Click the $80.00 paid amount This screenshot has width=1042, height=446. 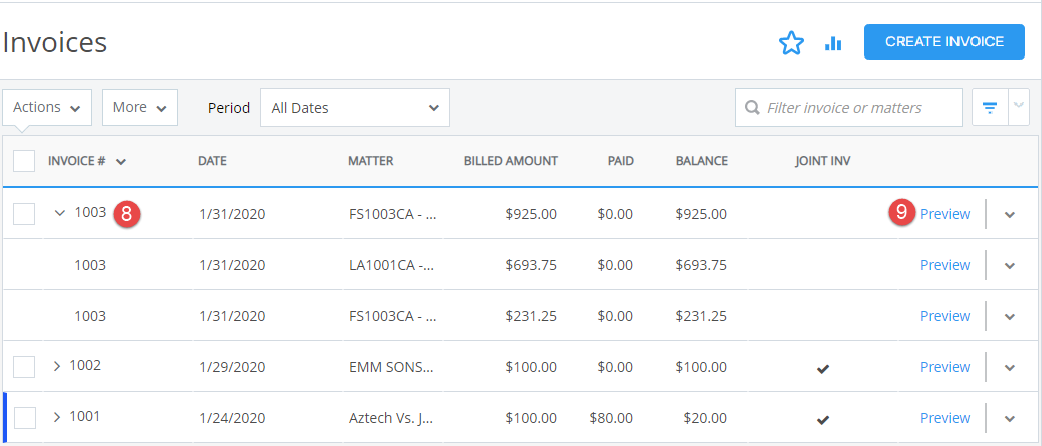coord(611,418)
